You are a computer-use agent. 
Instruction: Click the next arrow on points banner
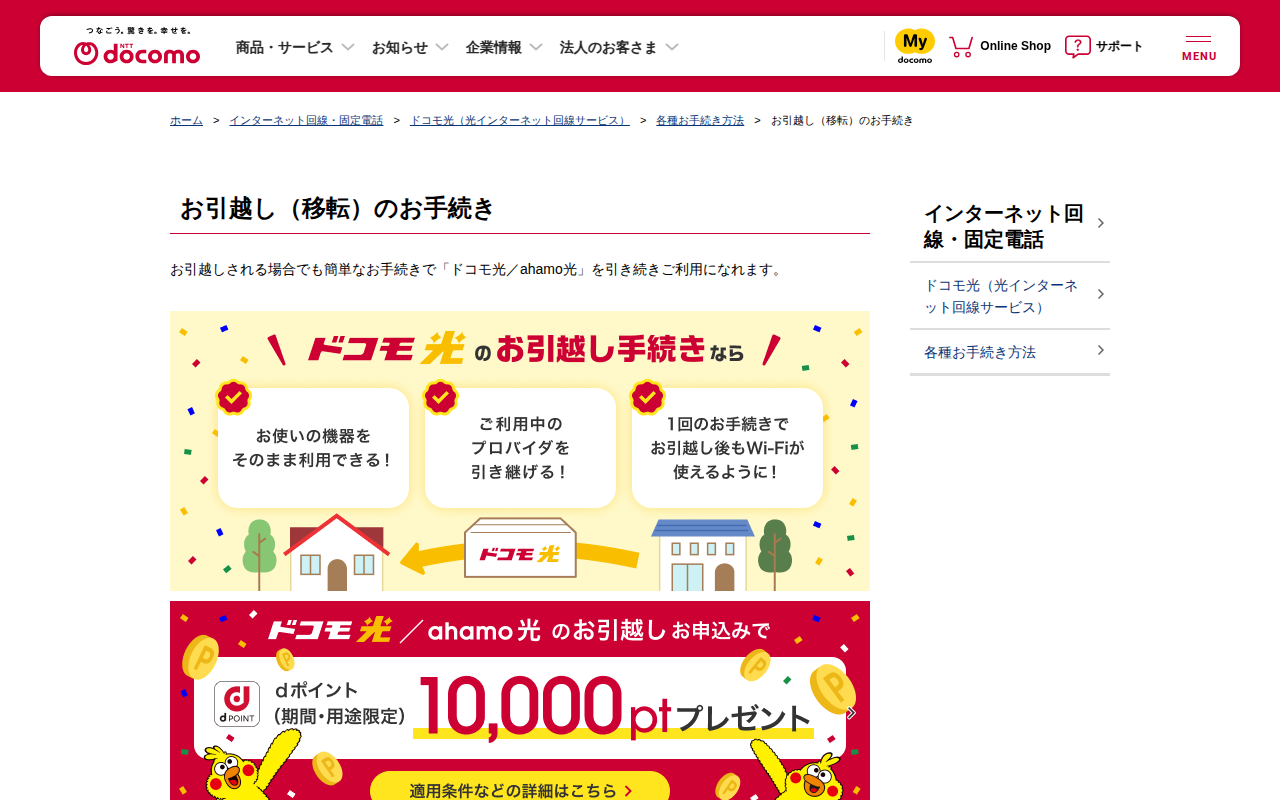coord(851,713)
